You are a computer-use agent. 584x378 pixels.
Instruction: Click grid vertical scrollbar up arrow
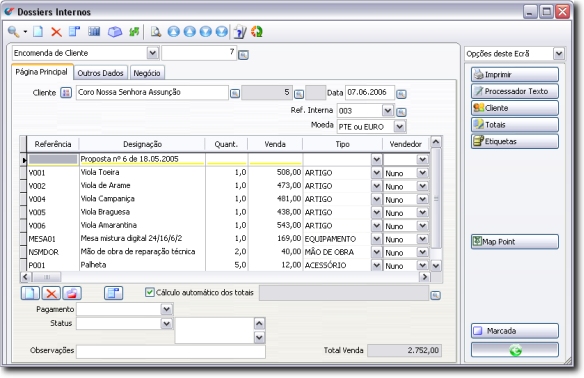coord(436,142)
